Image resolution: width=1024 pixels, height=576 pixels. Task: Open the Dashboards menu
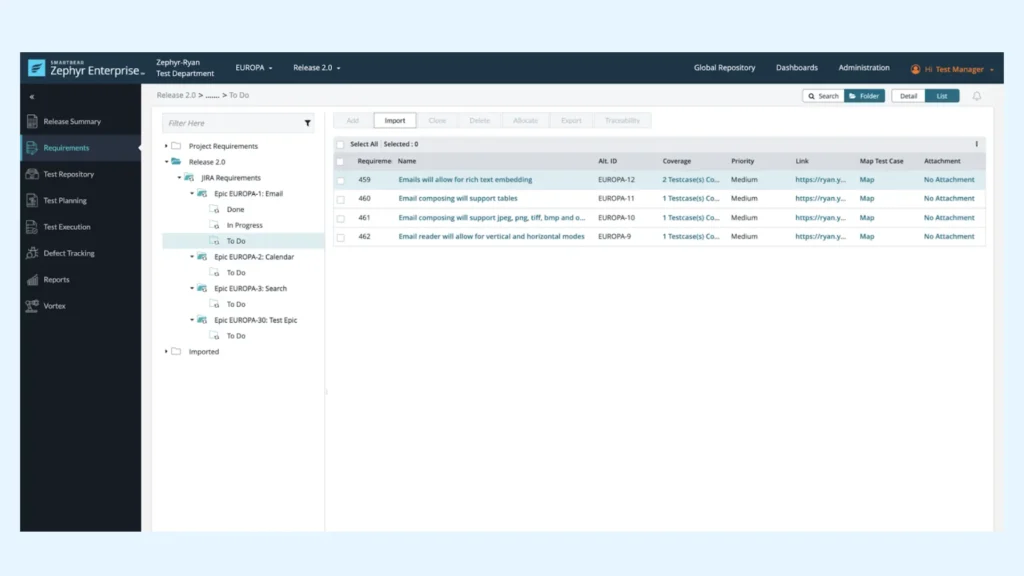click(x=796, y=68)
